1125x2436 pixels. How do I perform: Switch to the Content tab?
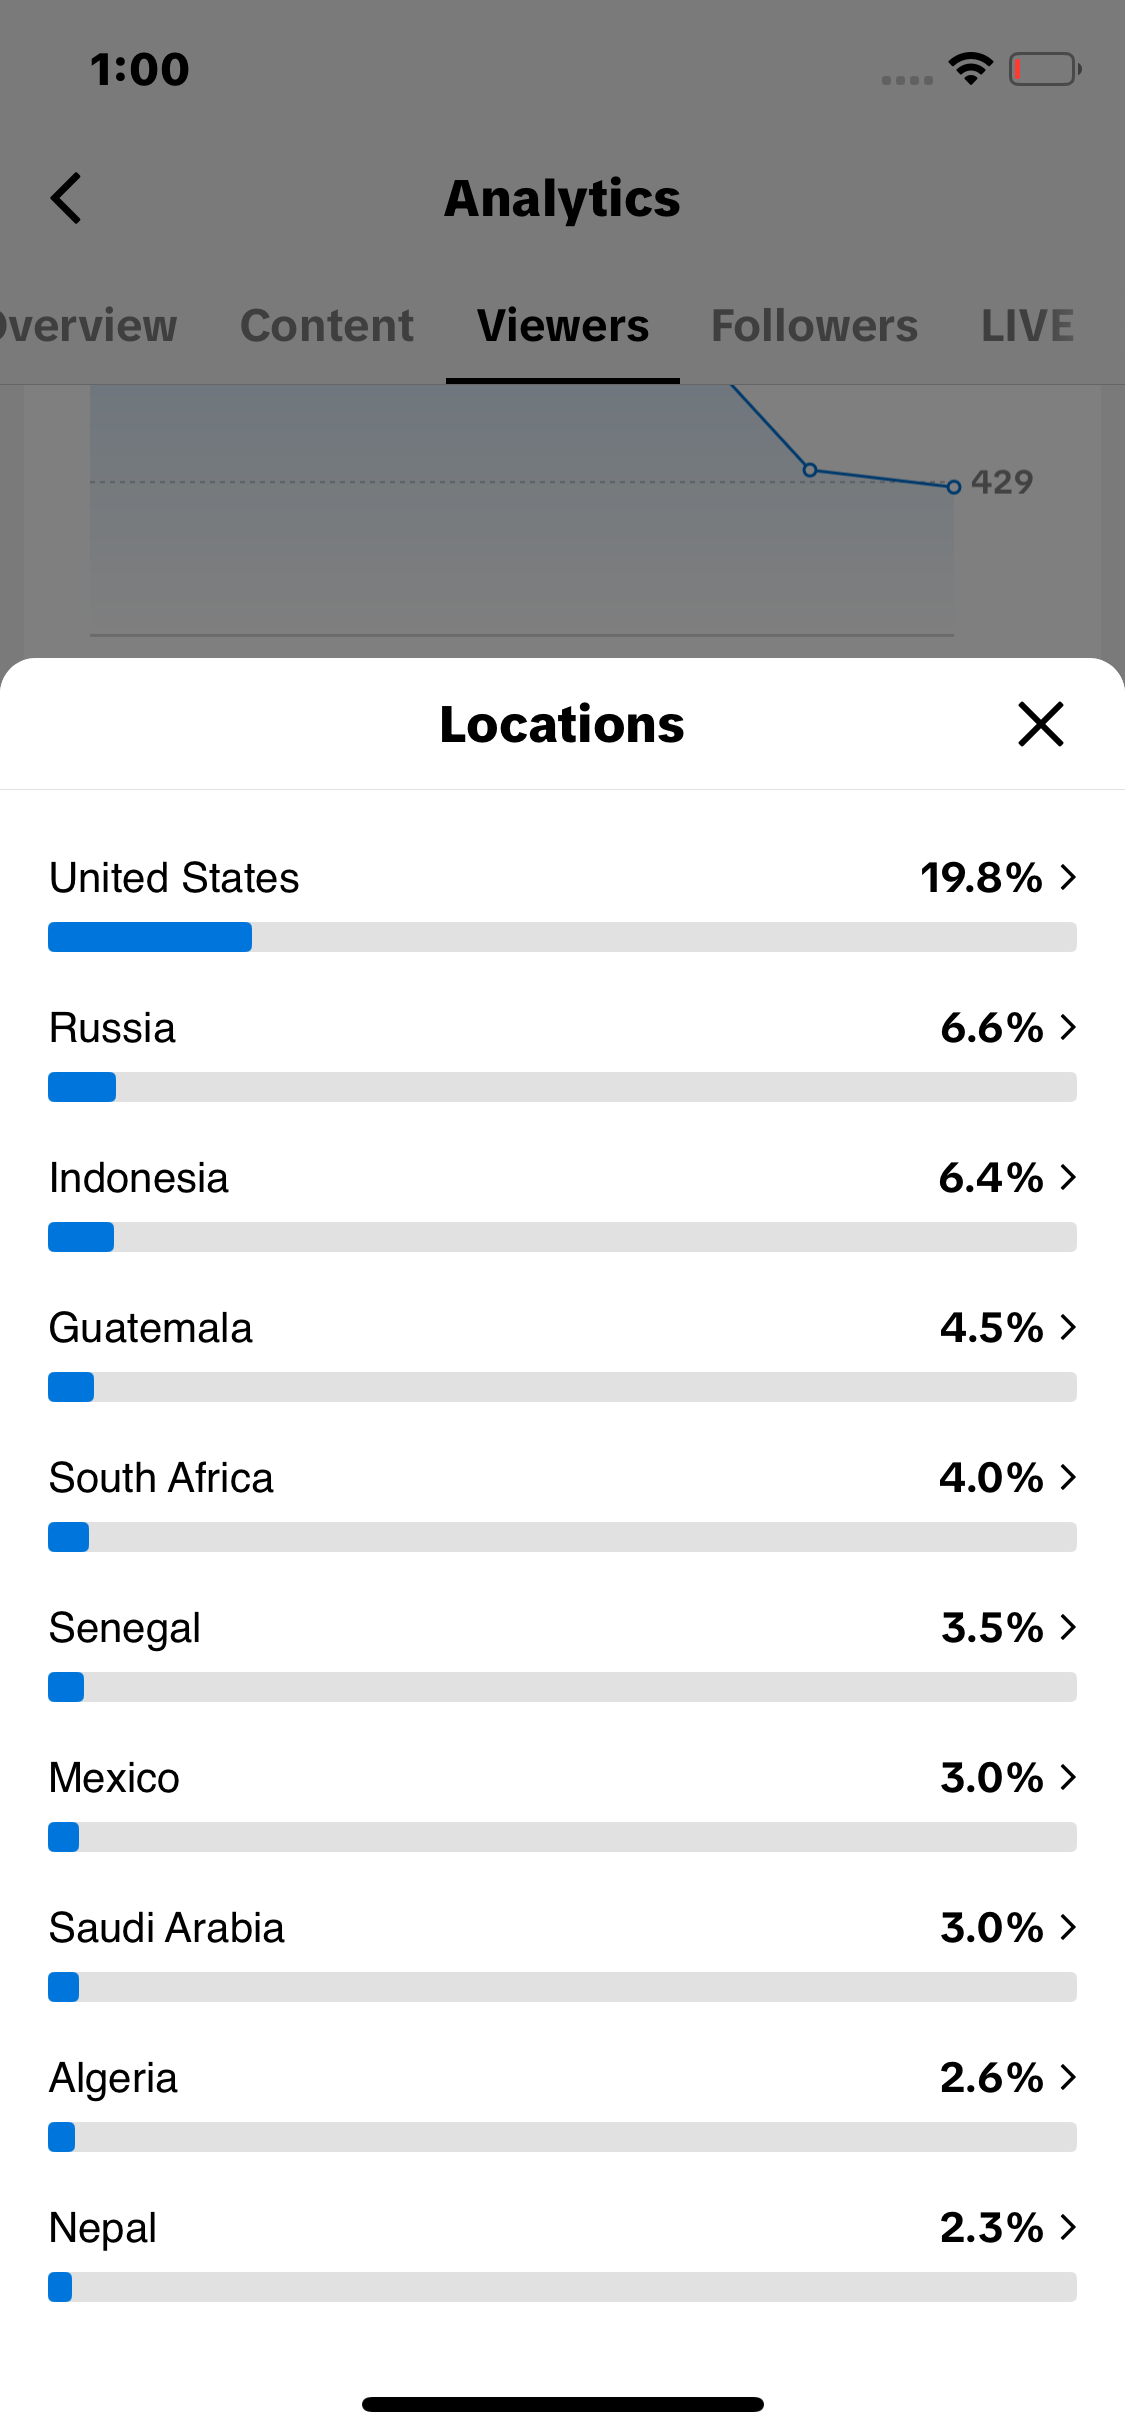coord(327,326)
